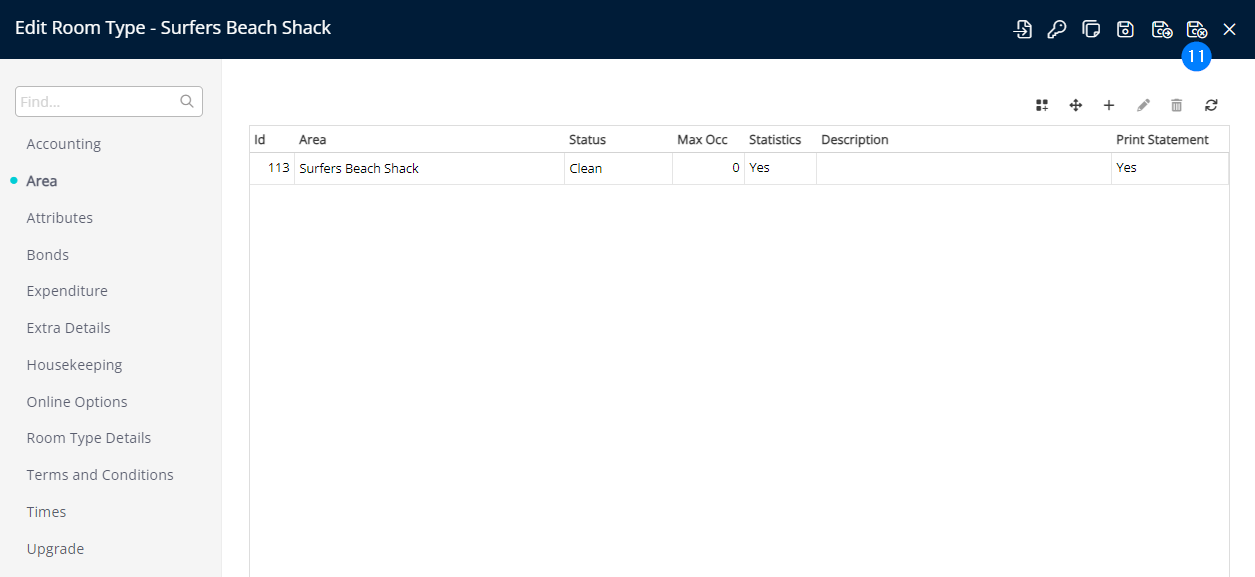The height and width of the screenshot is (577, 1255).
Task: Select Terms and Conditions in the sidebar
Action: pos(100,475)
